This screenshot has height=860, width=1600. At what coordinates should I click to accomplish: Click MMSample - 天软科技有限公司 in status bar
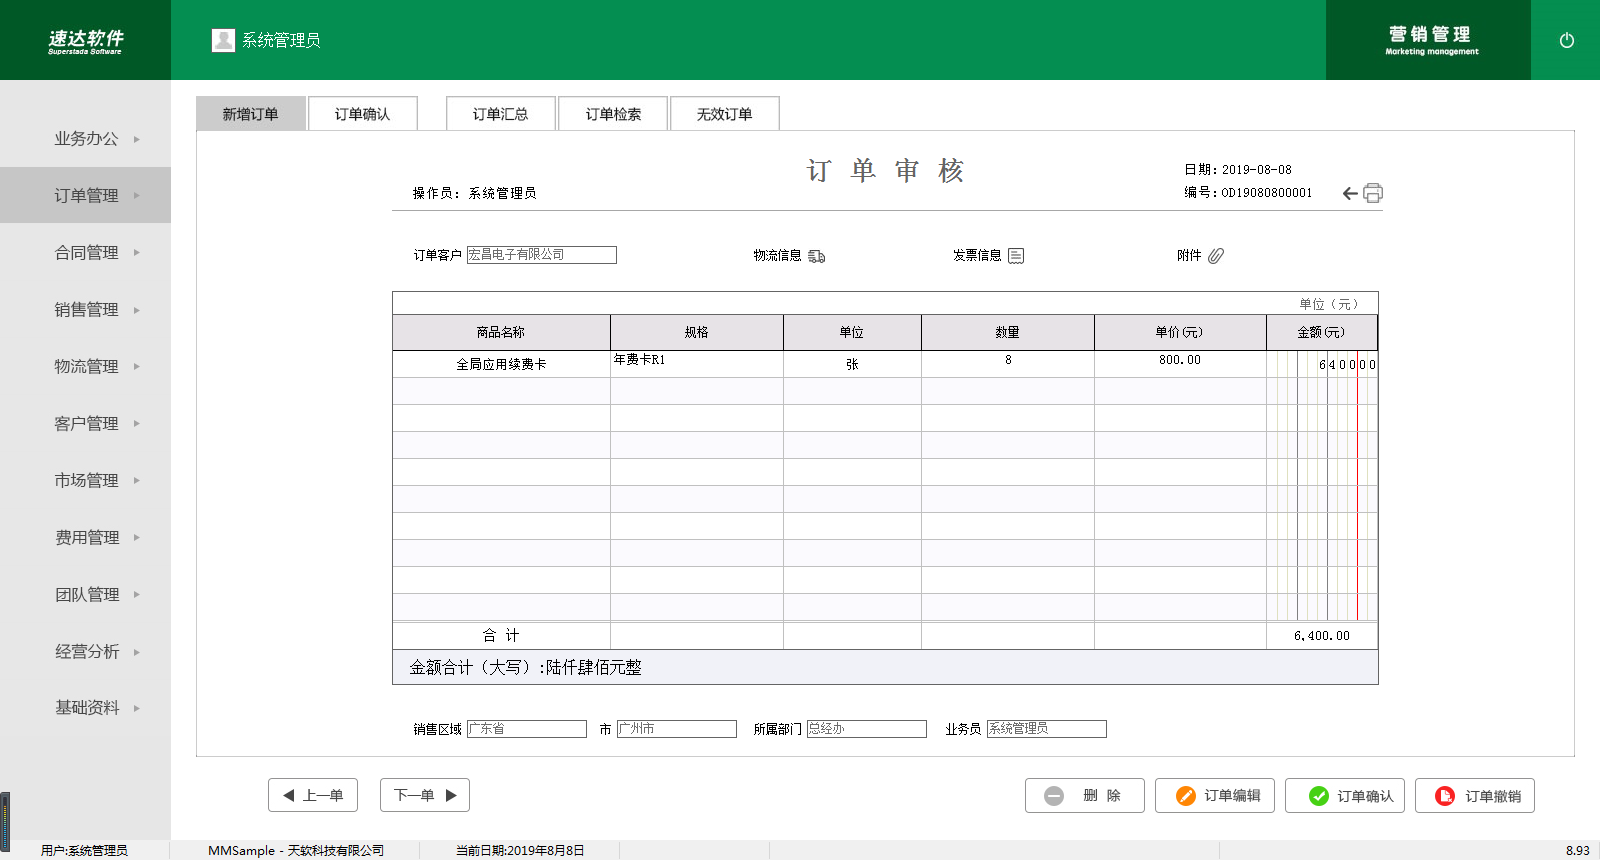click(x=296, y=851)
